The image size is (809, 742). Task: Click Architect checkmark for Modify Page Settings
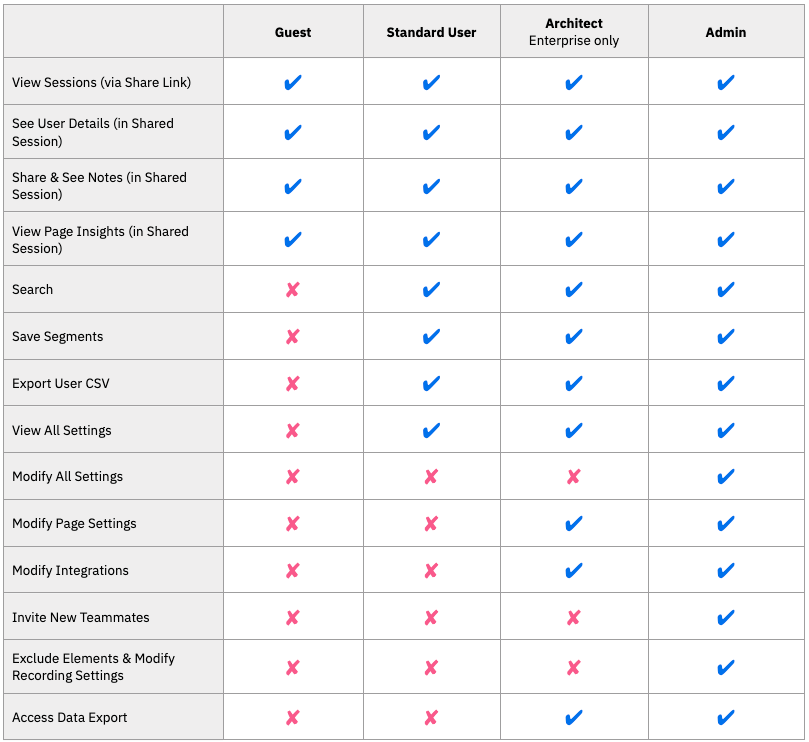click(574, 524)
